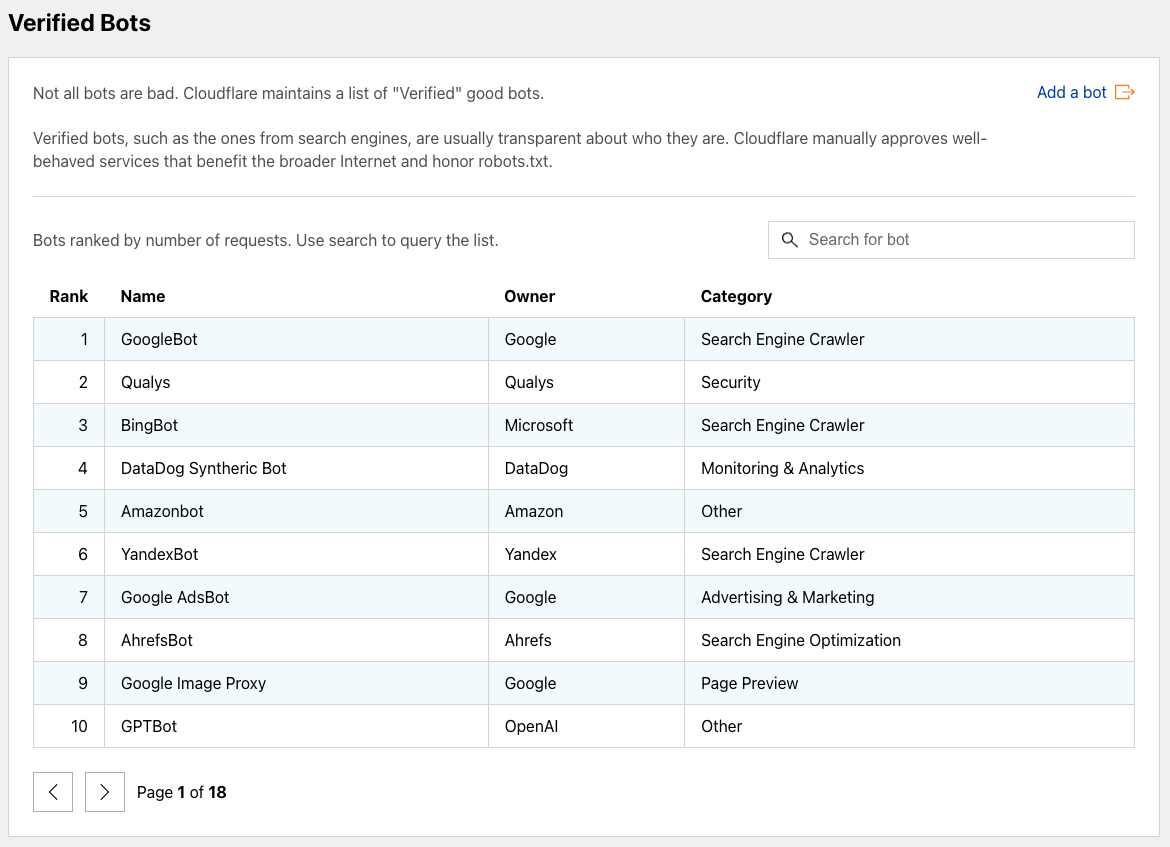Click the magnifying glass search icon
This screenshot has height=847, width=1170.
tap(790, 240)
